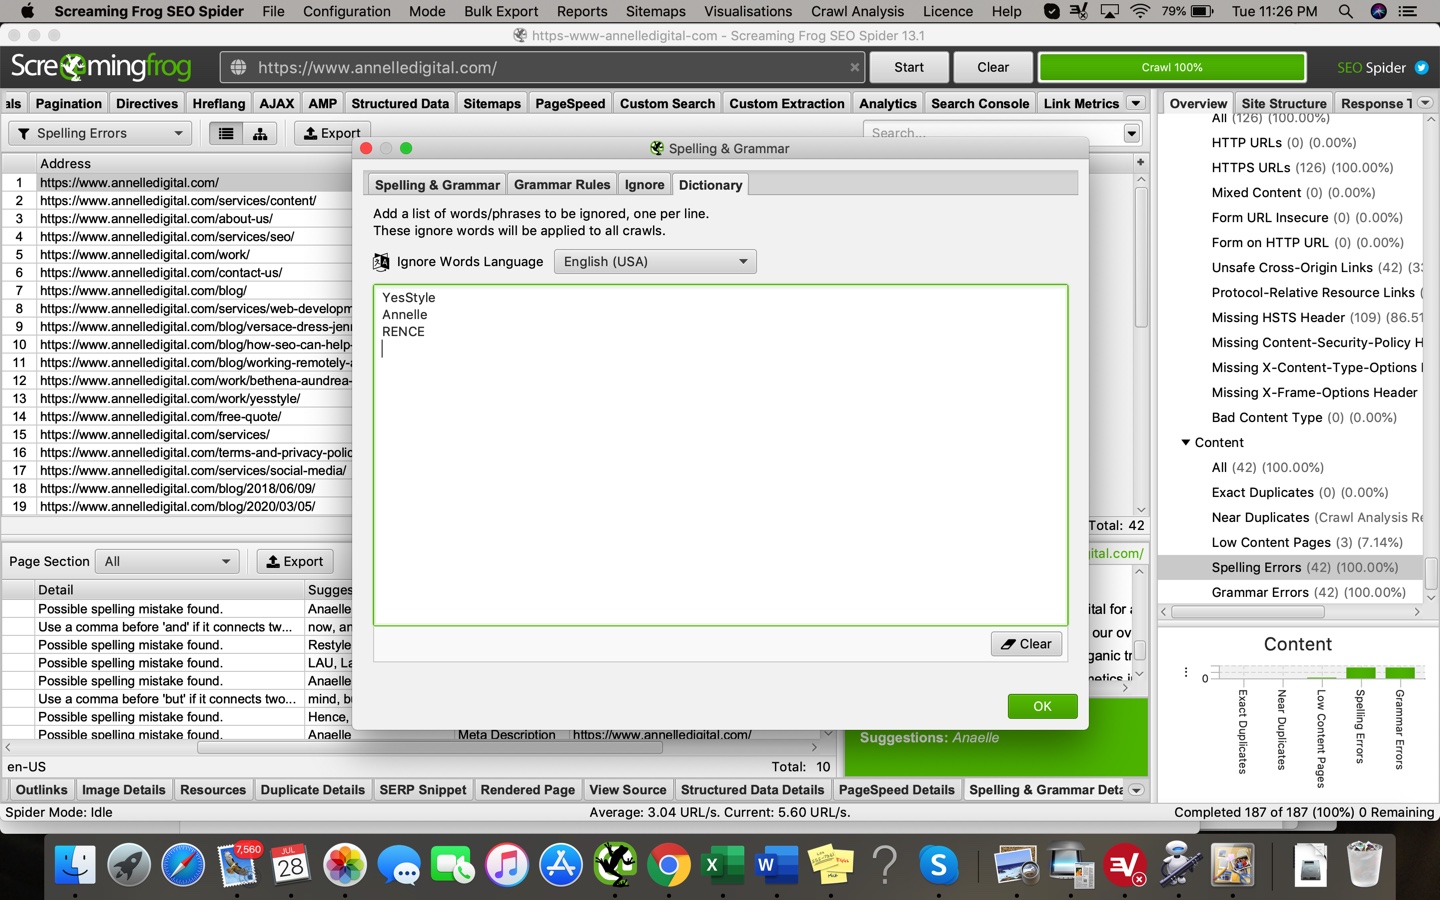Viewport: 1440px width, 900px height.
Task: Open Skype in the Dock
Action: (x=939, y=865)
